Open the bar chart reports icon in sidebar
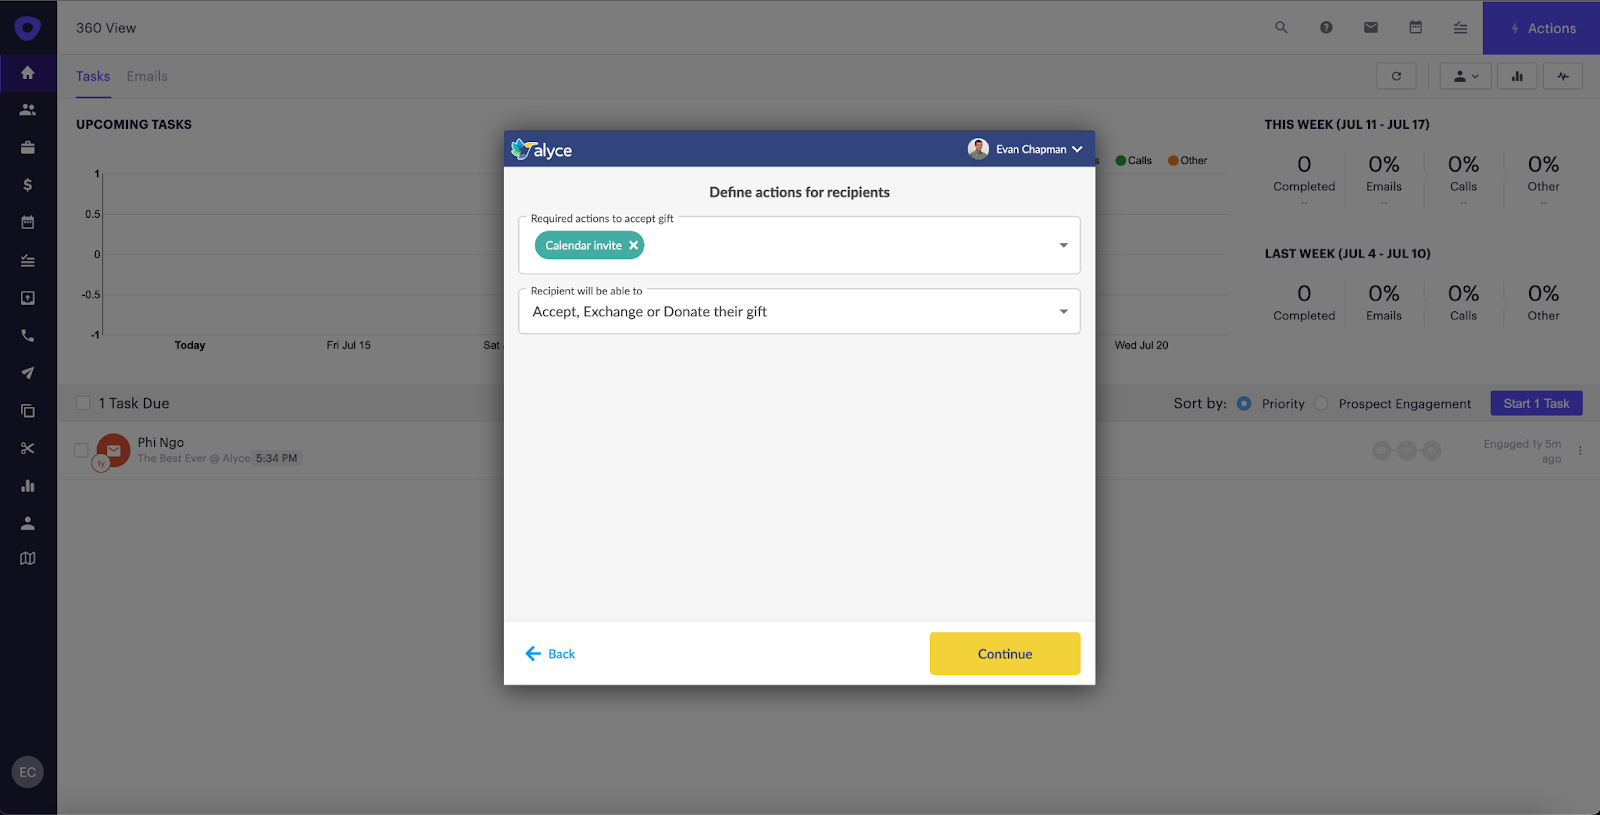This screenshot has width=1600, height=815. [28, 486]
